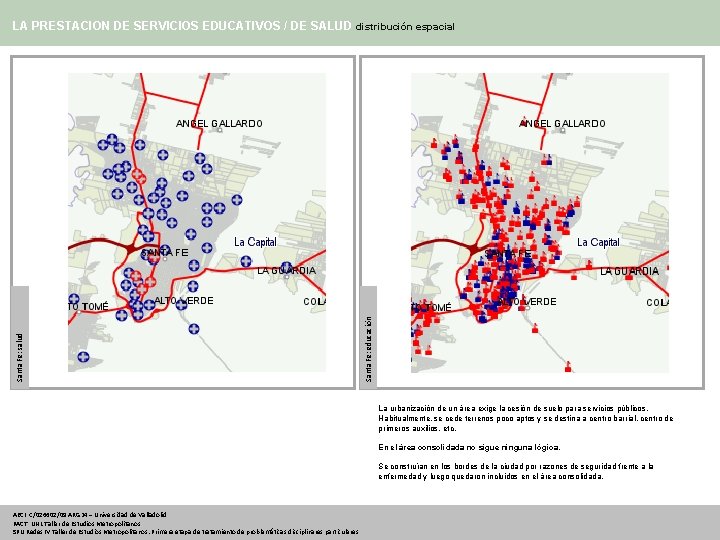Open the vertical 'Santa Fe: educación' side tab
This screenshot has height=540, width=720.
pyautogui.click(x=368, y=337)
